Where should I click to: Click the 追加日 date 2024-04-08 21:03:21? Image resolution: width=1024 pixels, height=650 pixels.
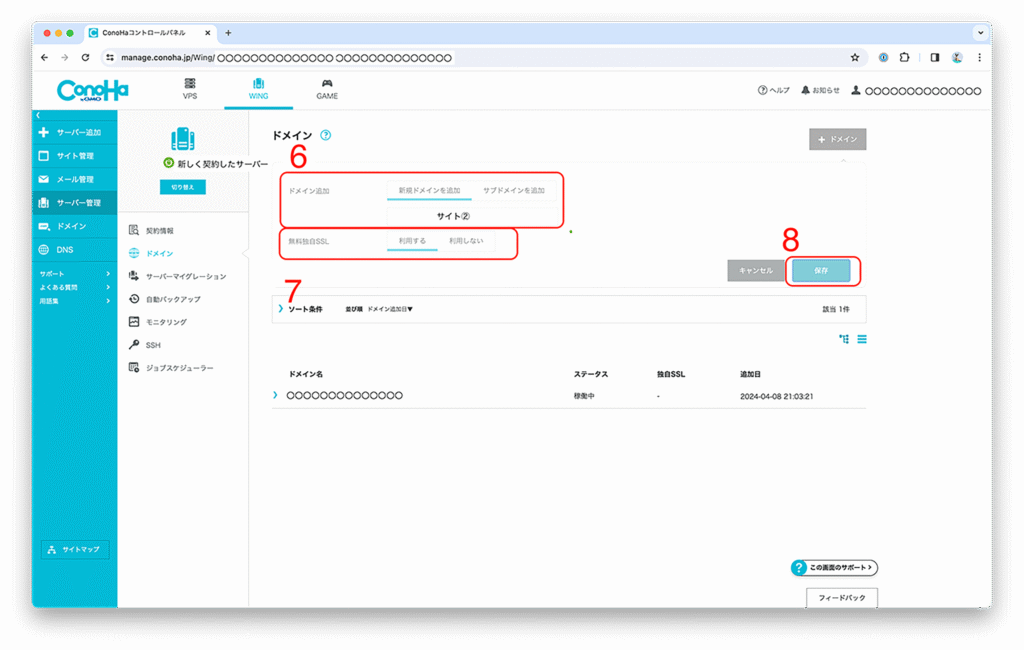[776, 396]
